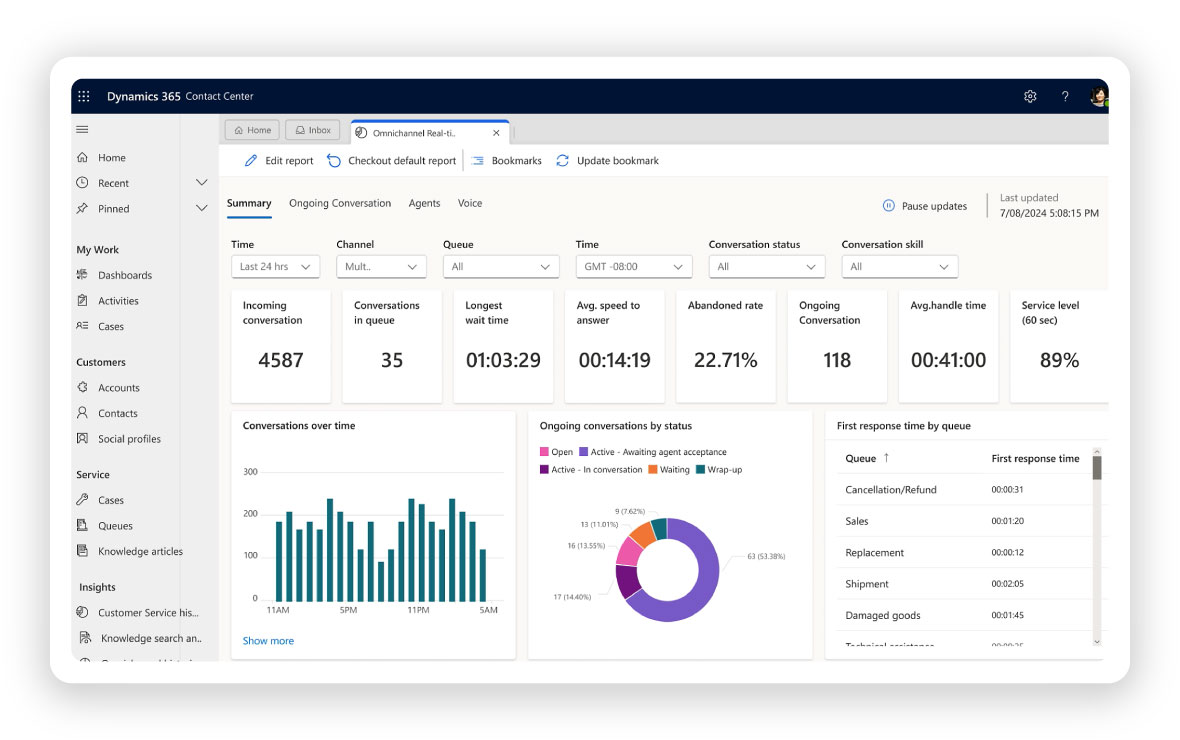Click the Bookmarks list icon
The height and width of the screenshot is (740, 1180).
477,160
